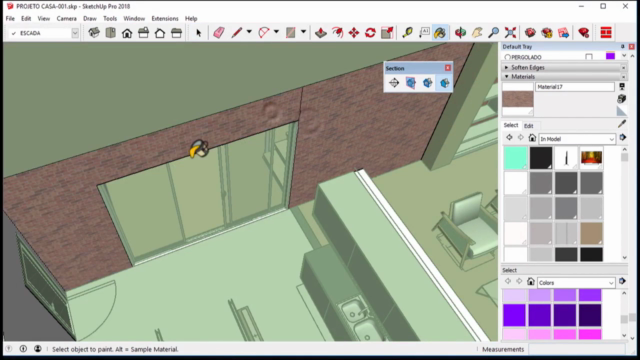Go back in upper materials browser
The width and height of the screenshot is (640, 360).
click(509, 138)
